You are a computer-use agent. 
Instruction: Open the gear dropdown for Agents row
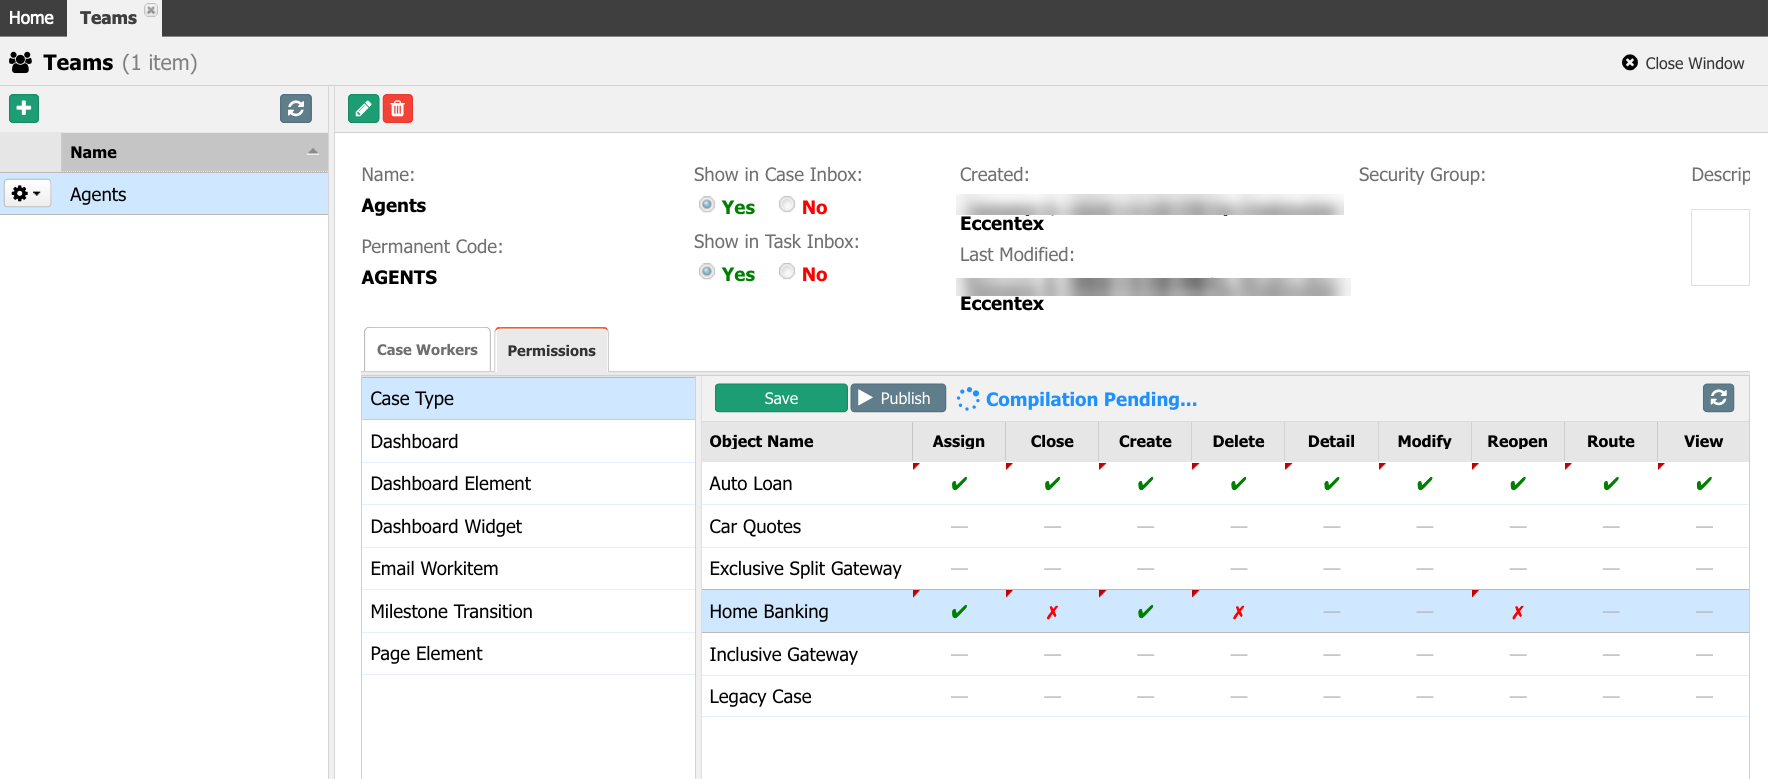(x=27, y=194)
